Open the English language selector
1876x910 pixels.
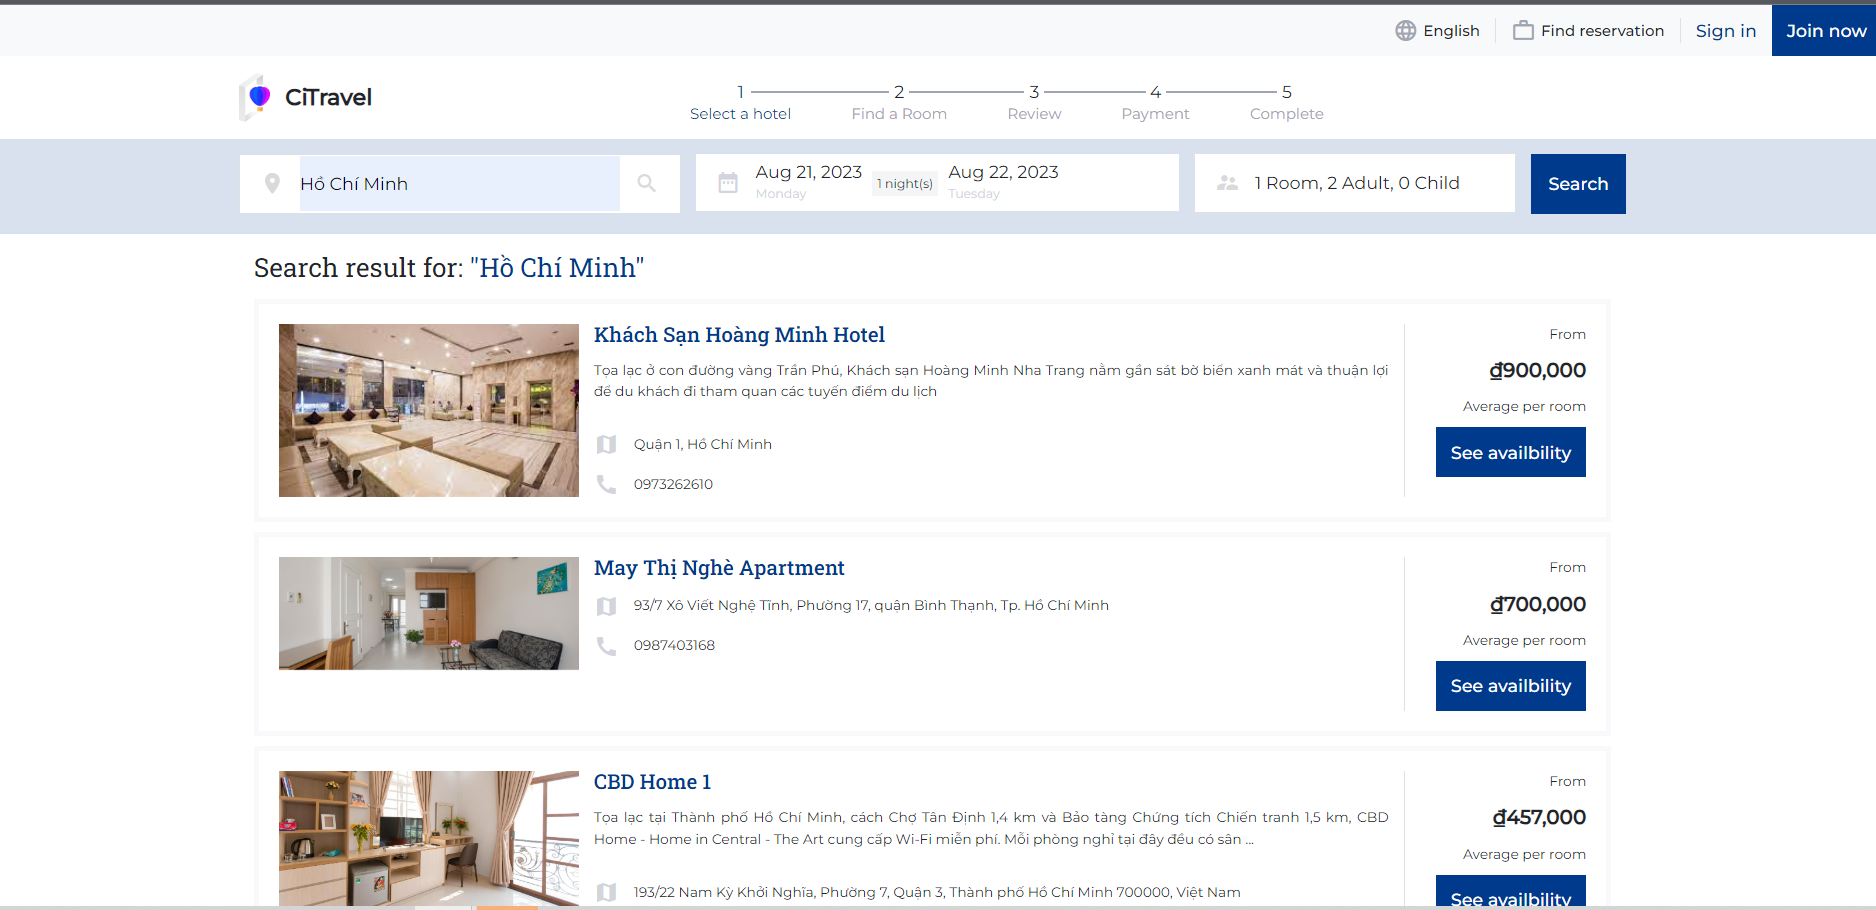point(1438,31)
